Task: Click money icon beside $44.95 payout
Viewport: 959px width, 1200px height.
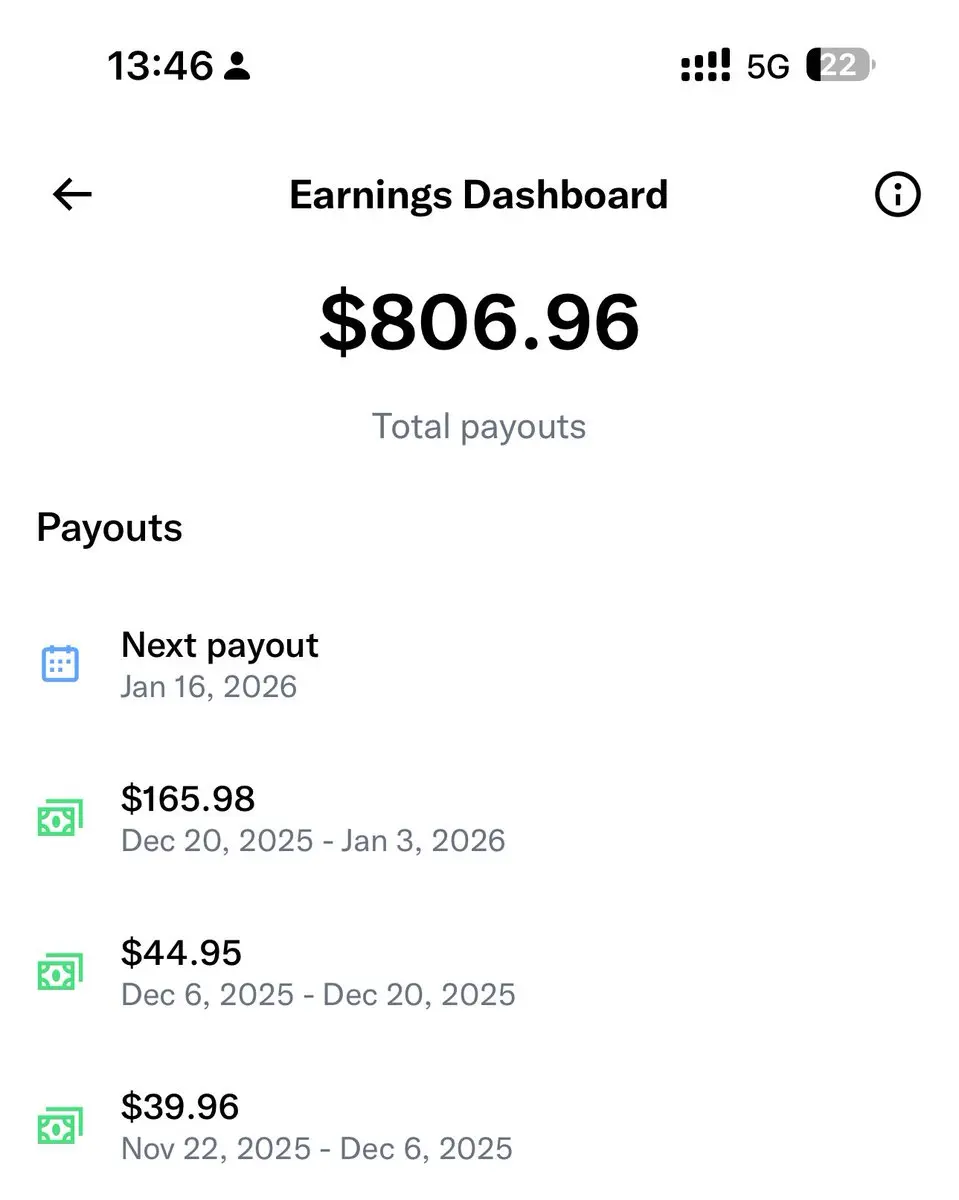Action: [60, 973]
